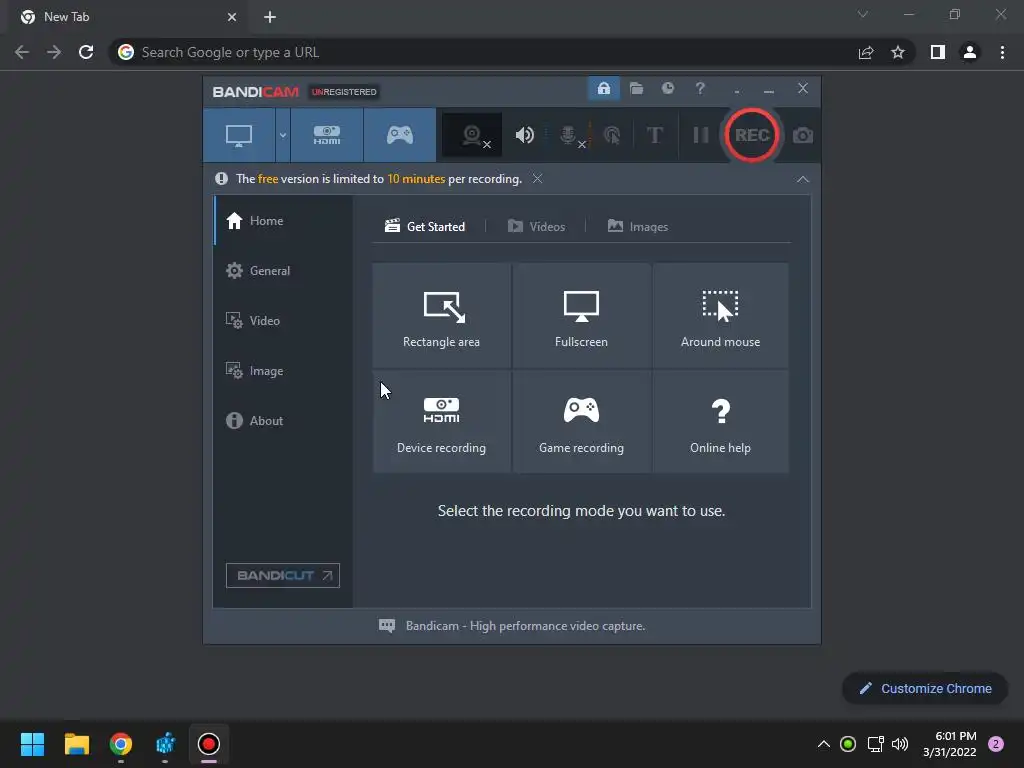The width and height of the screenshot is (1024, 768).
Task: Close the New Tab tab
Action: tap(232, 17)
